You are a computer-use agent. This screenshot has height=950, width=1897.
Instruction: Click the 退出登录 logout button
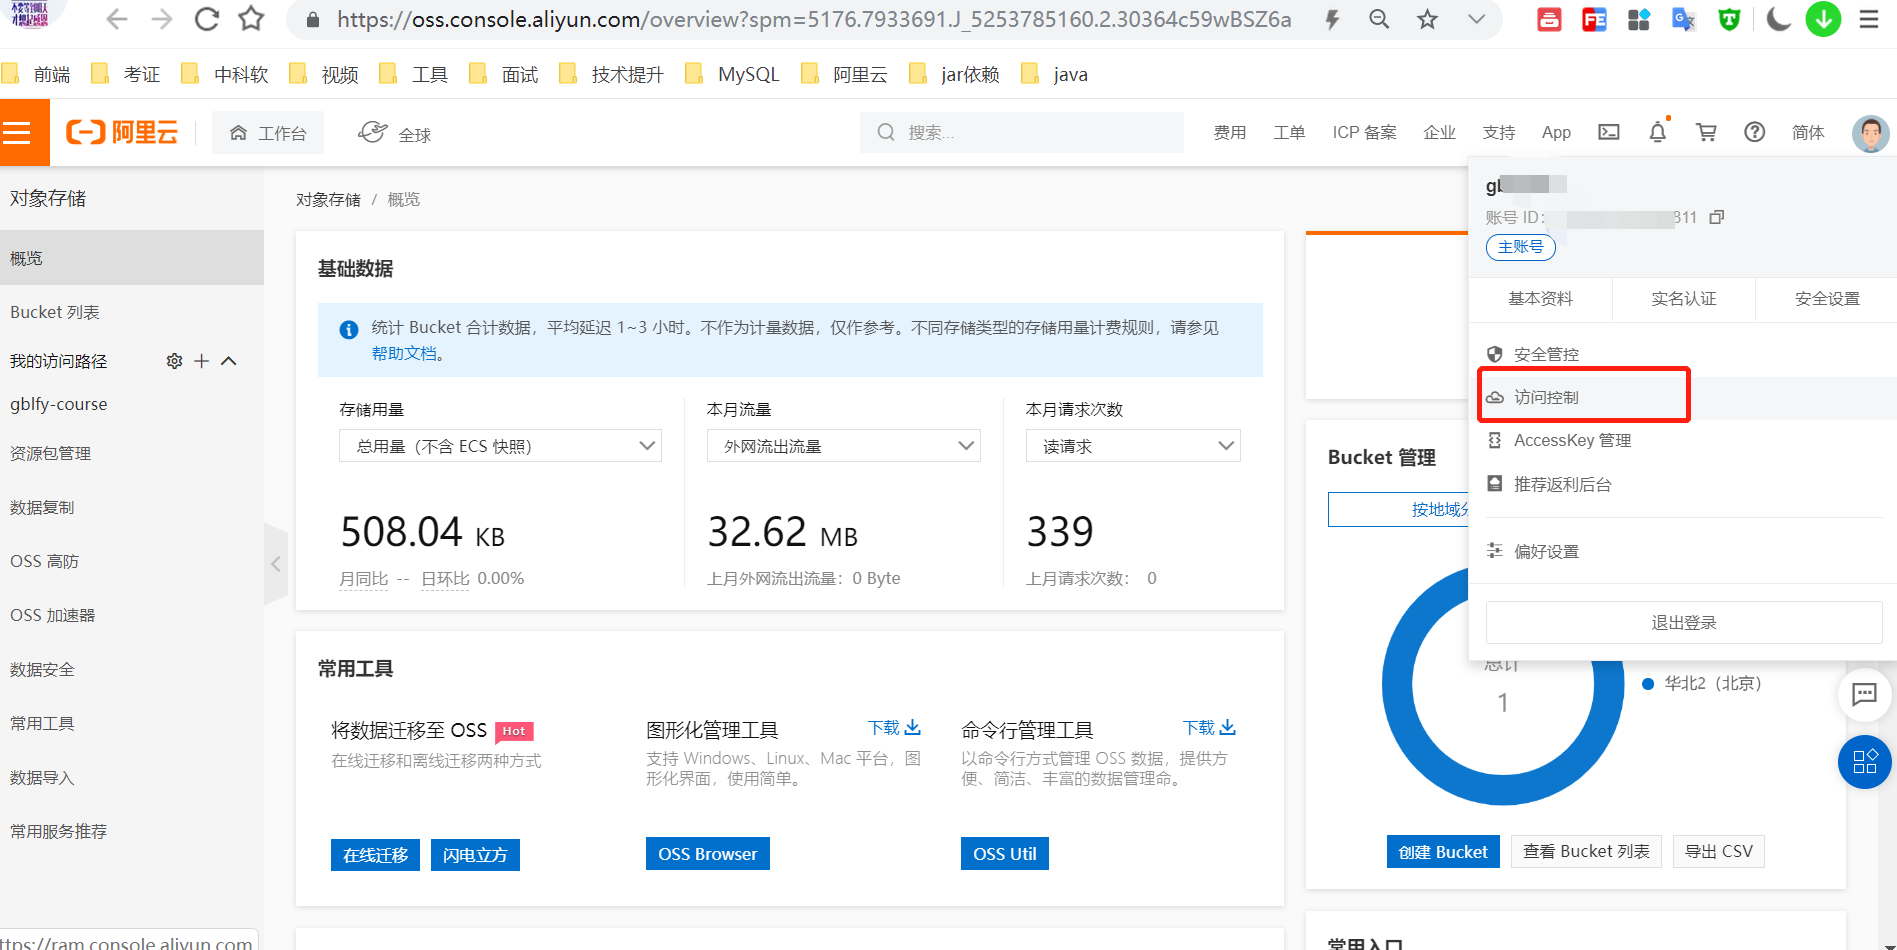pos(1683,621)
